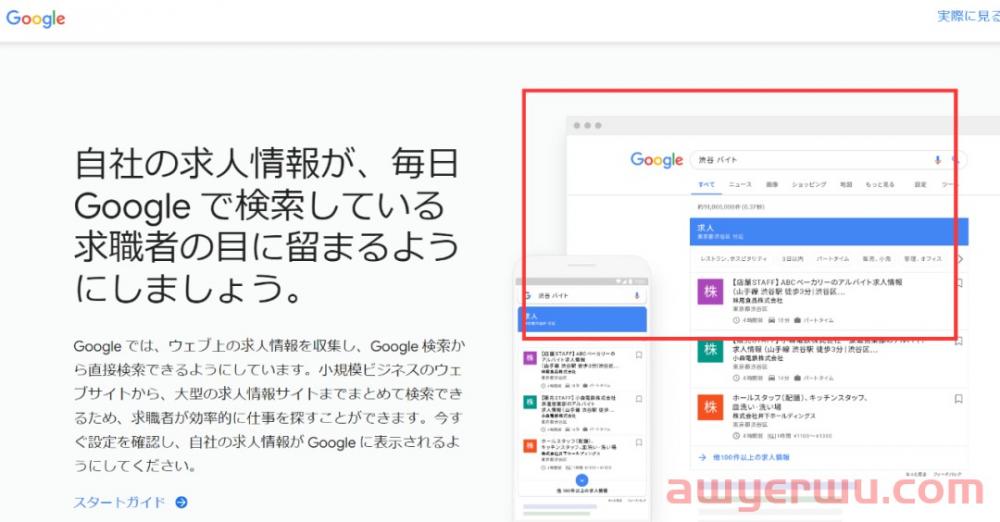1000x522 pixels.
Task: Bookmark the third job in the phone mockup
Action: (x=638, y=442)
